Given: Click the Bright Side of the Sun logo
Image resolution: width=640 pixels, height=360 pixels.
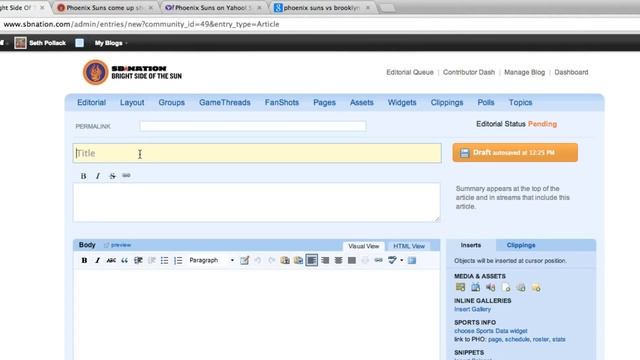Looking at the screenshot, I should click(132, 72).
